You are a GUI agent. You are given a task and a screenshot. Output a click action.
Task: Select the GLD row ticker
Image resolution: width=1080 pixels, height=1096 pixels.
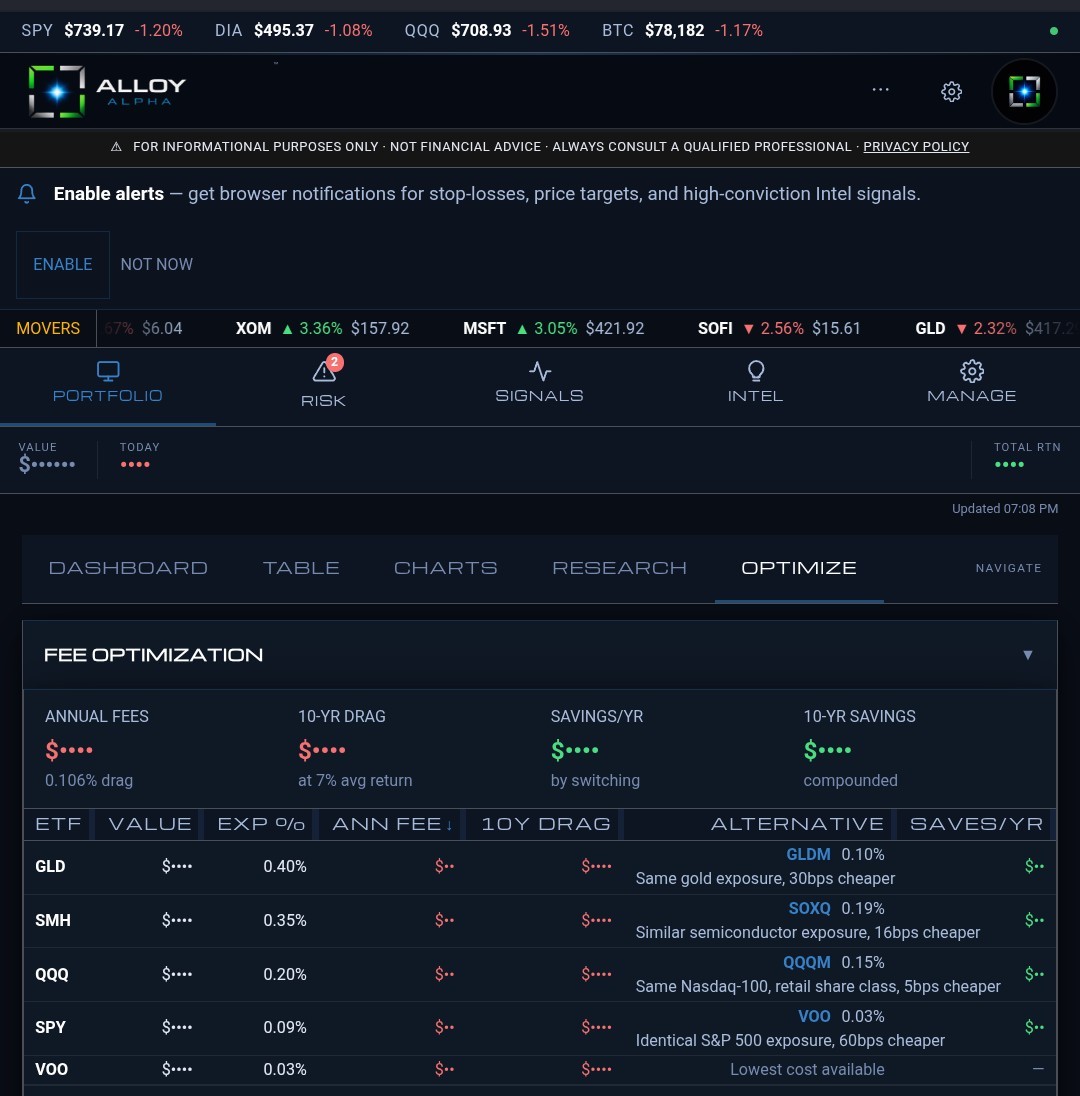(x=50, y=866)
